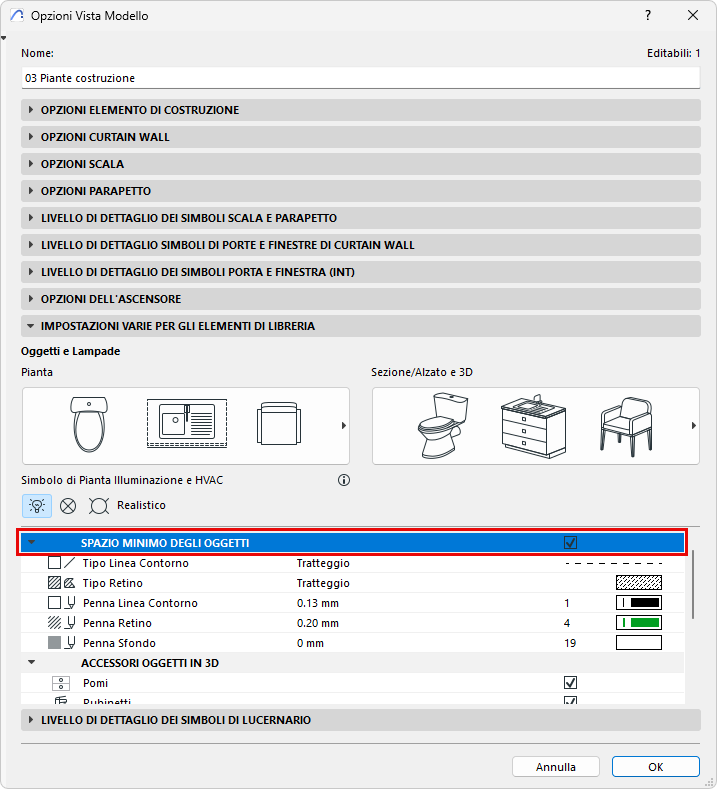
Task: Select the toilet plan symbol preview
Action: (89, 425)
